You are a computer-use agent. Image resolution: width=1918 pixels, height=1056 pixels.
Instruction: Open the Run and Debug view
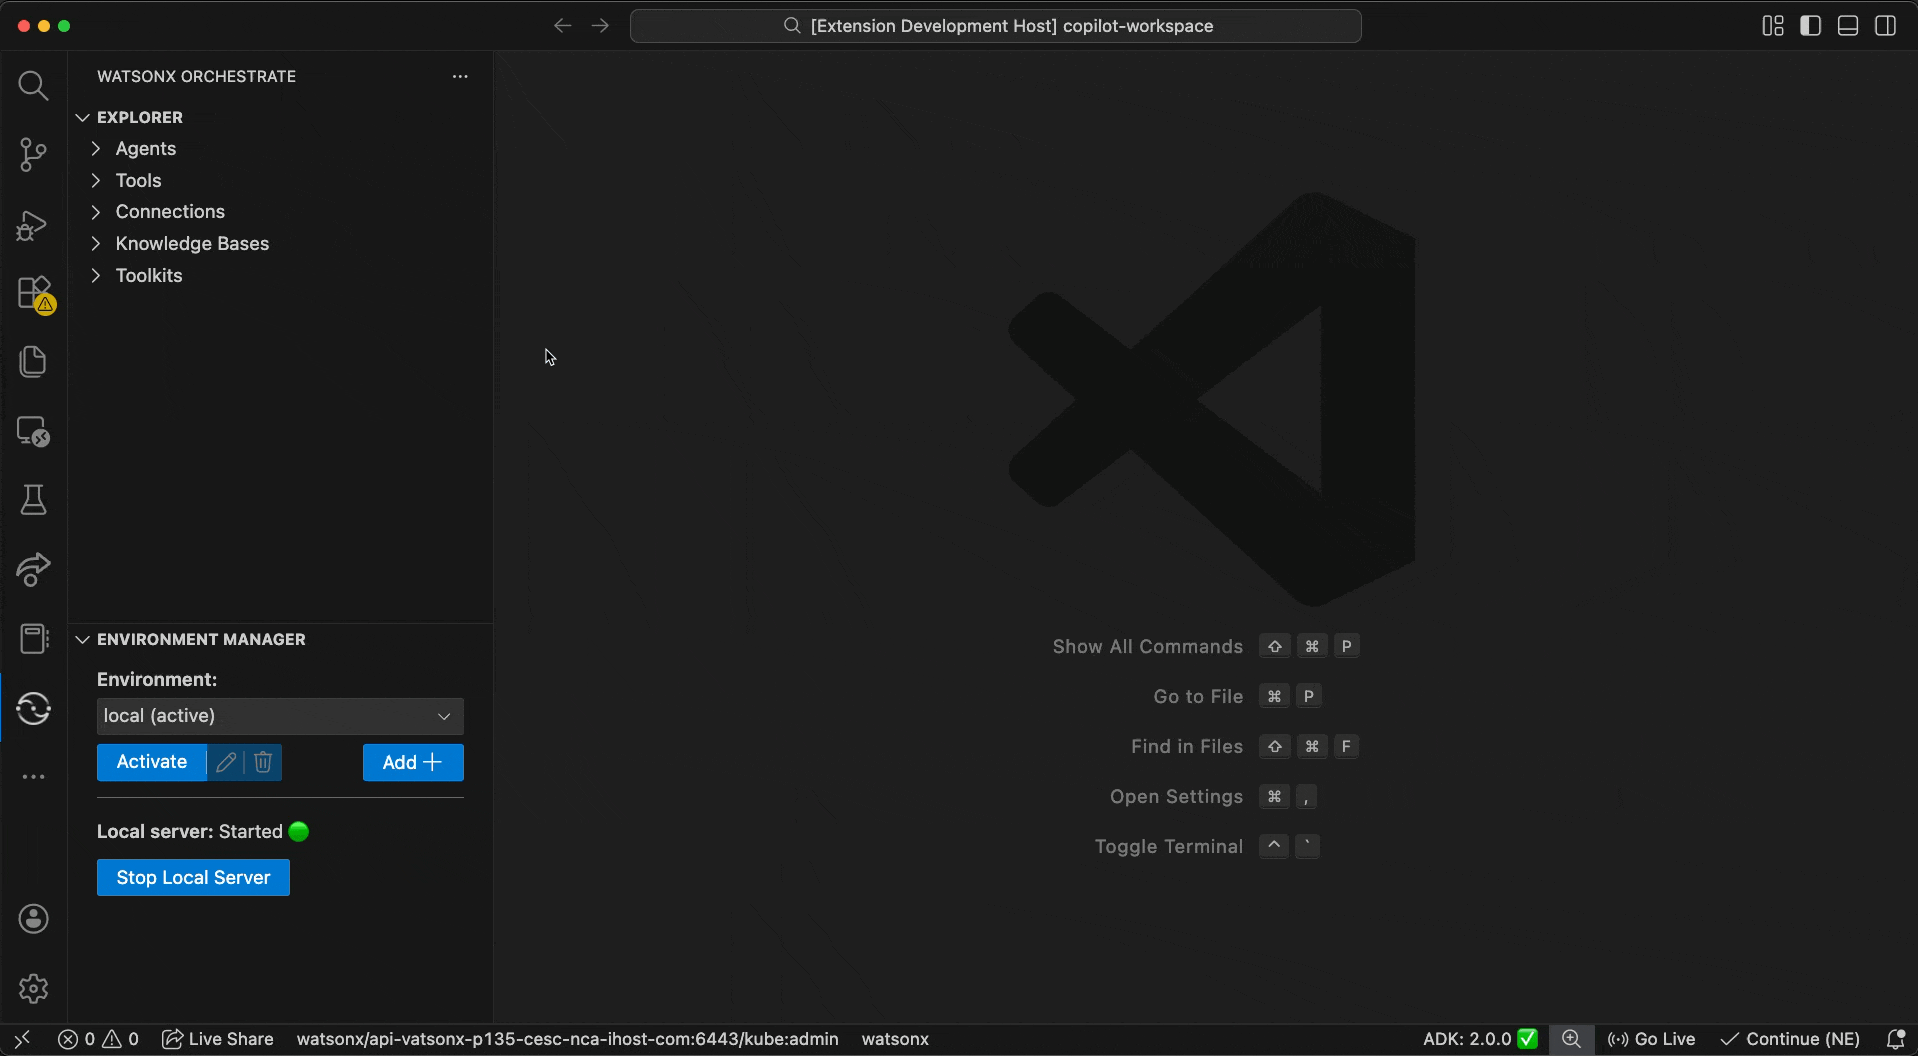click(x=33, y=226)
